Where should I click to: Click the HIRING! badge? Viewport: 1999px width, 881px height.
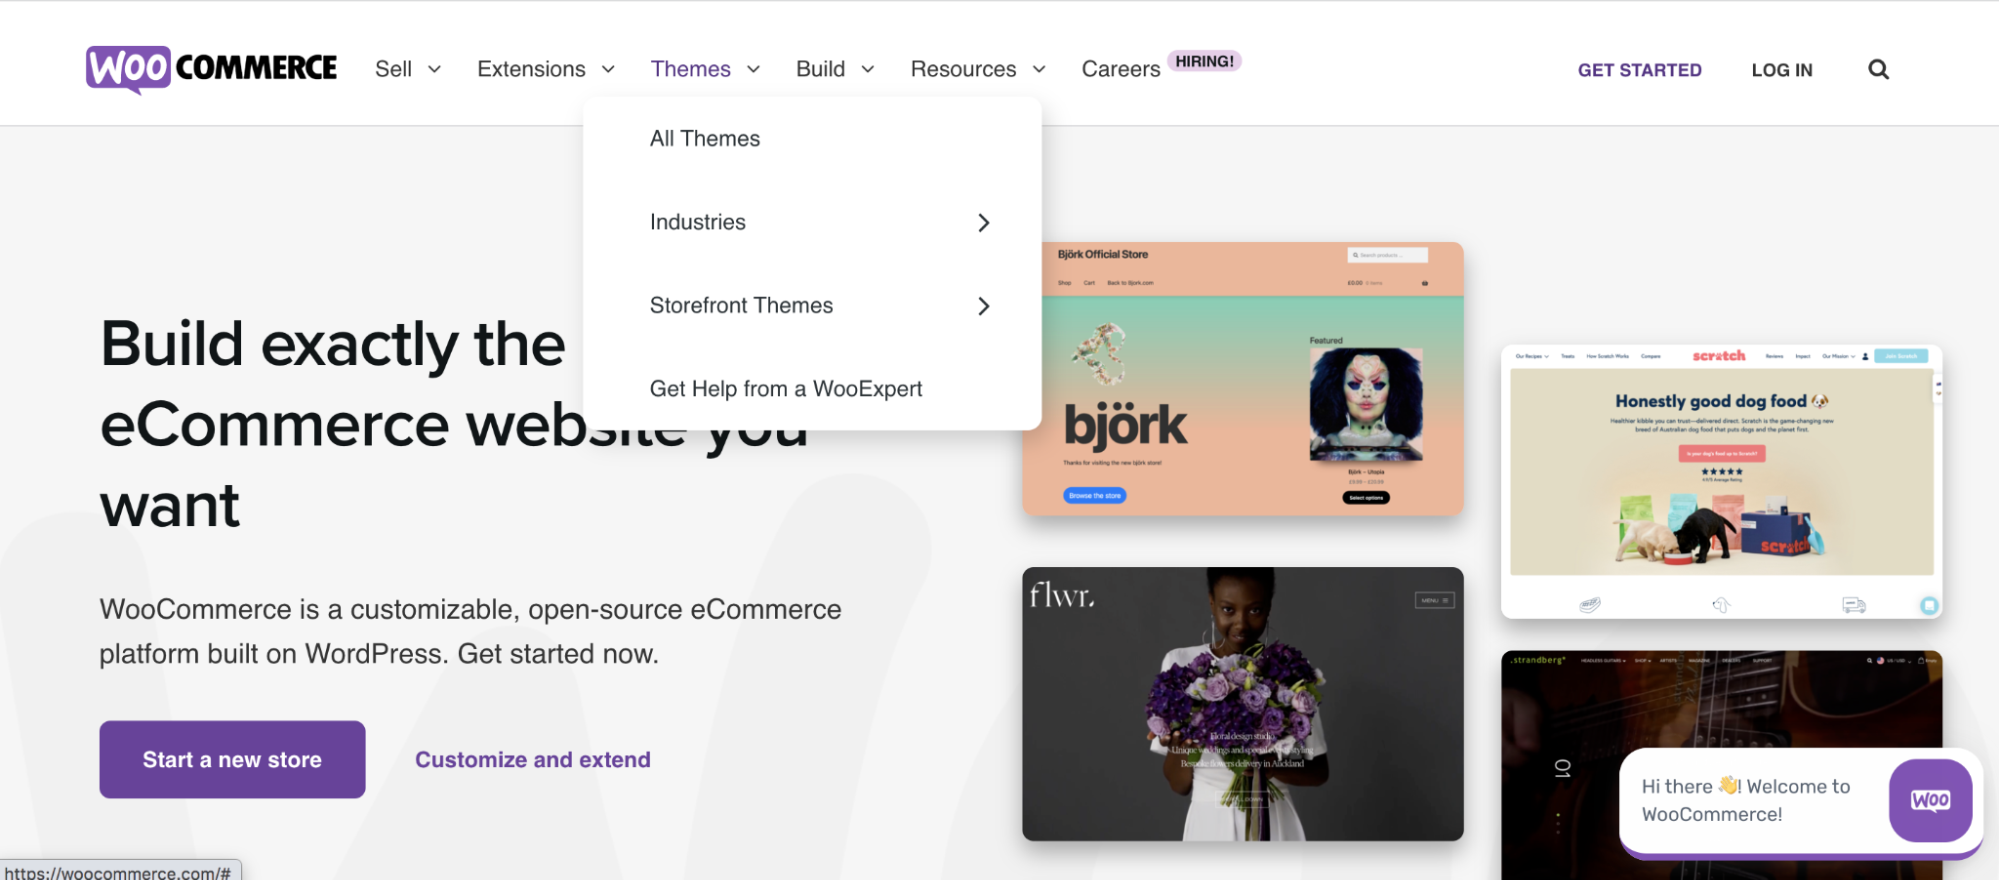1204,61
